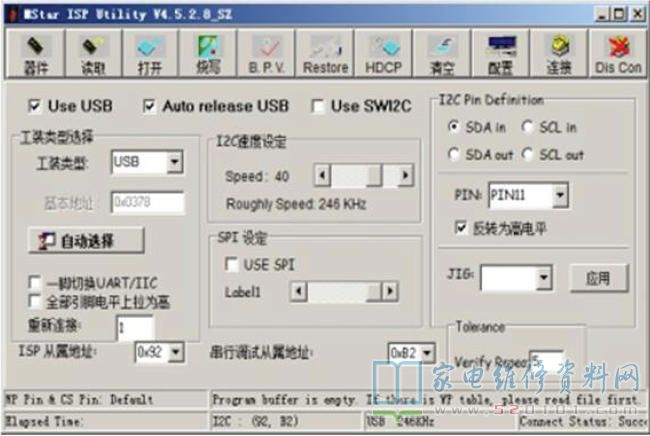Click the I2C speed slider thumb
This screenshot has width=650, height=436.
(x=374, y=175)
